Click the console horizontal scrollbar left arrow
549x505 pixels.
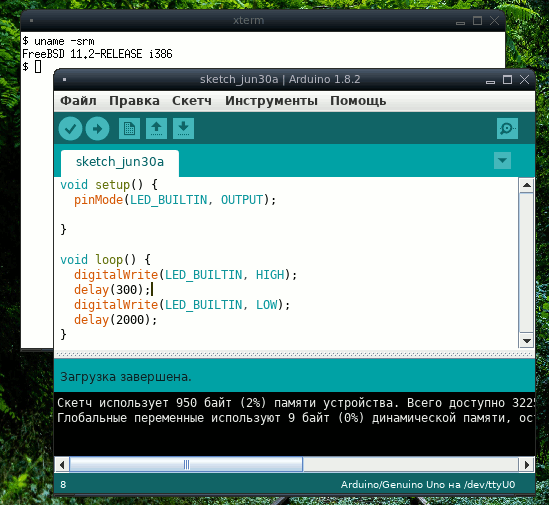62,465
